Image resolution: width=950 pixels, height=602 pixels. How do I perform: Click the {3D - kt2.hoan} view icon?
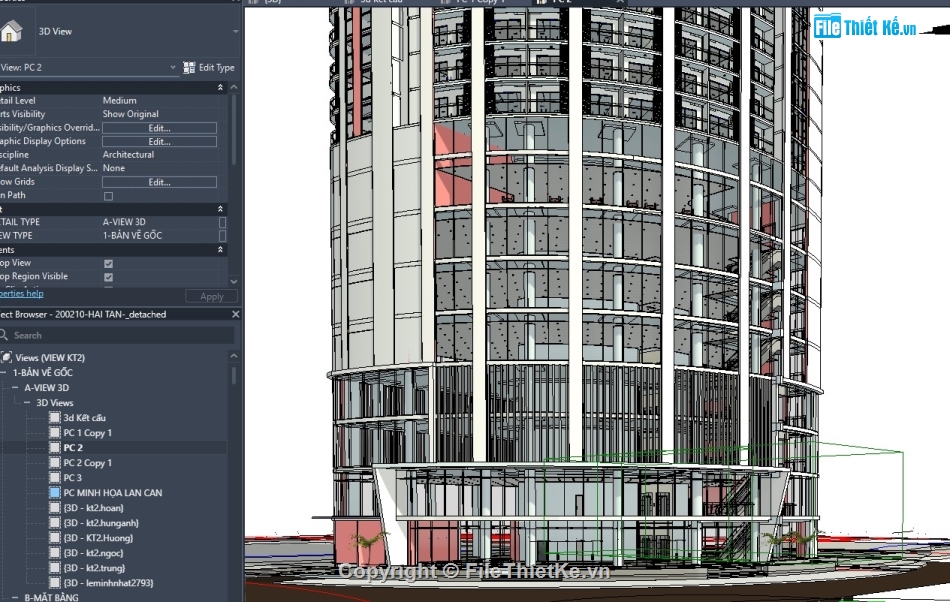point(55,508)
